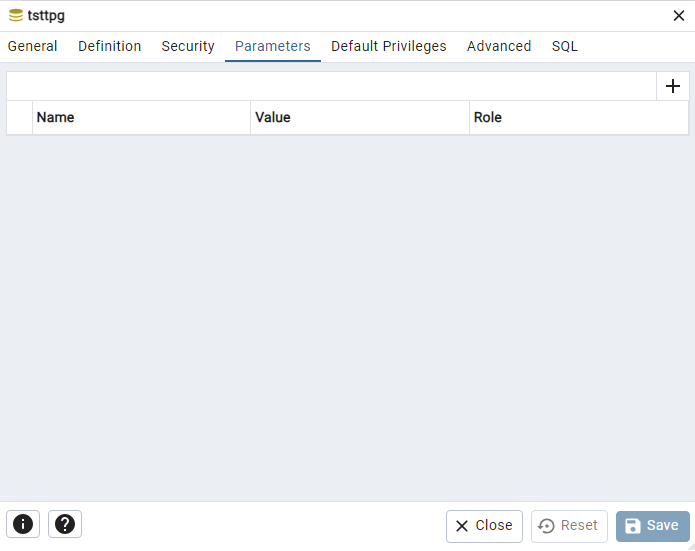The image size is (695, 551).
Task: Save the database properties
Action: (652, 526)
